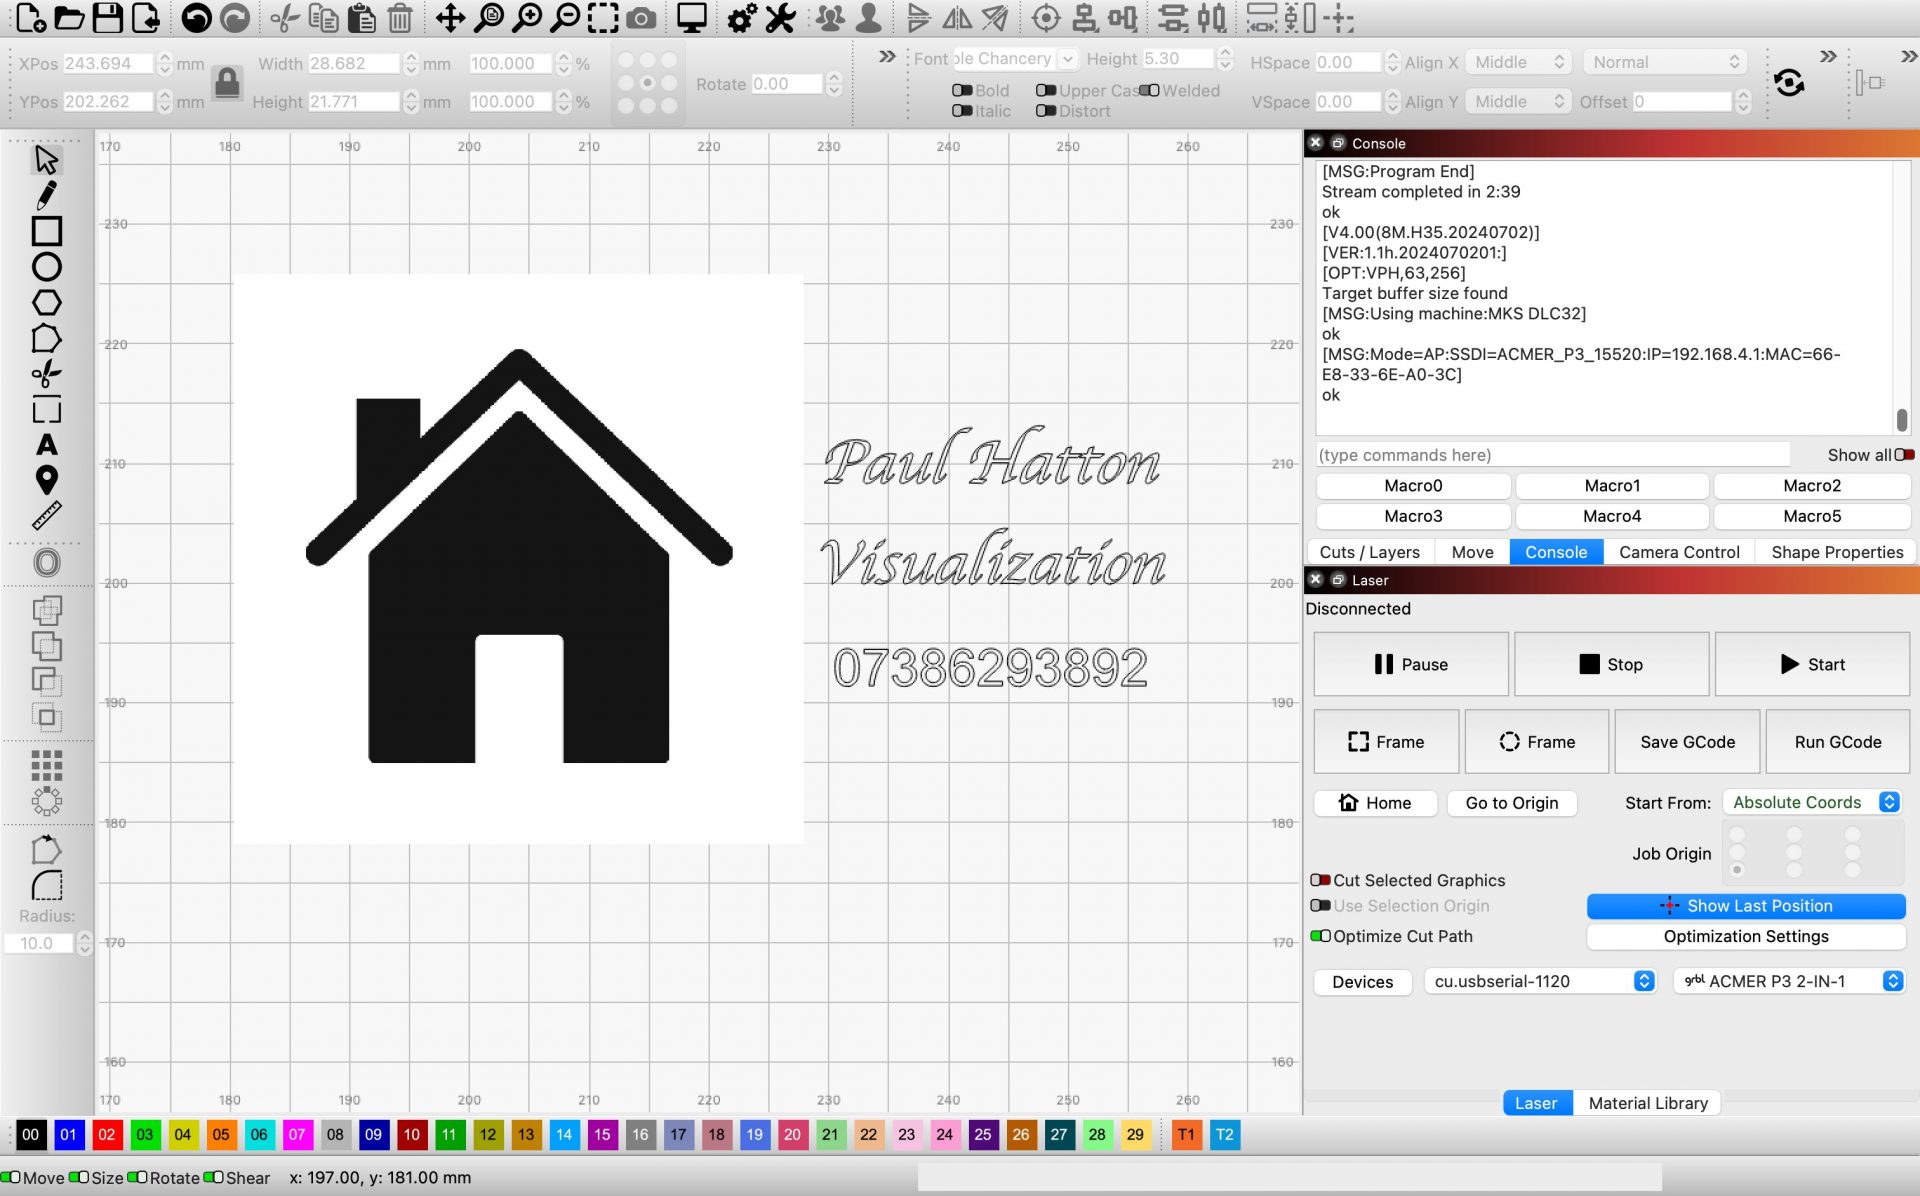Switch to the Cuts / Layers tab
Screen dimensions: 1920x1196
tap(1368, 552)
